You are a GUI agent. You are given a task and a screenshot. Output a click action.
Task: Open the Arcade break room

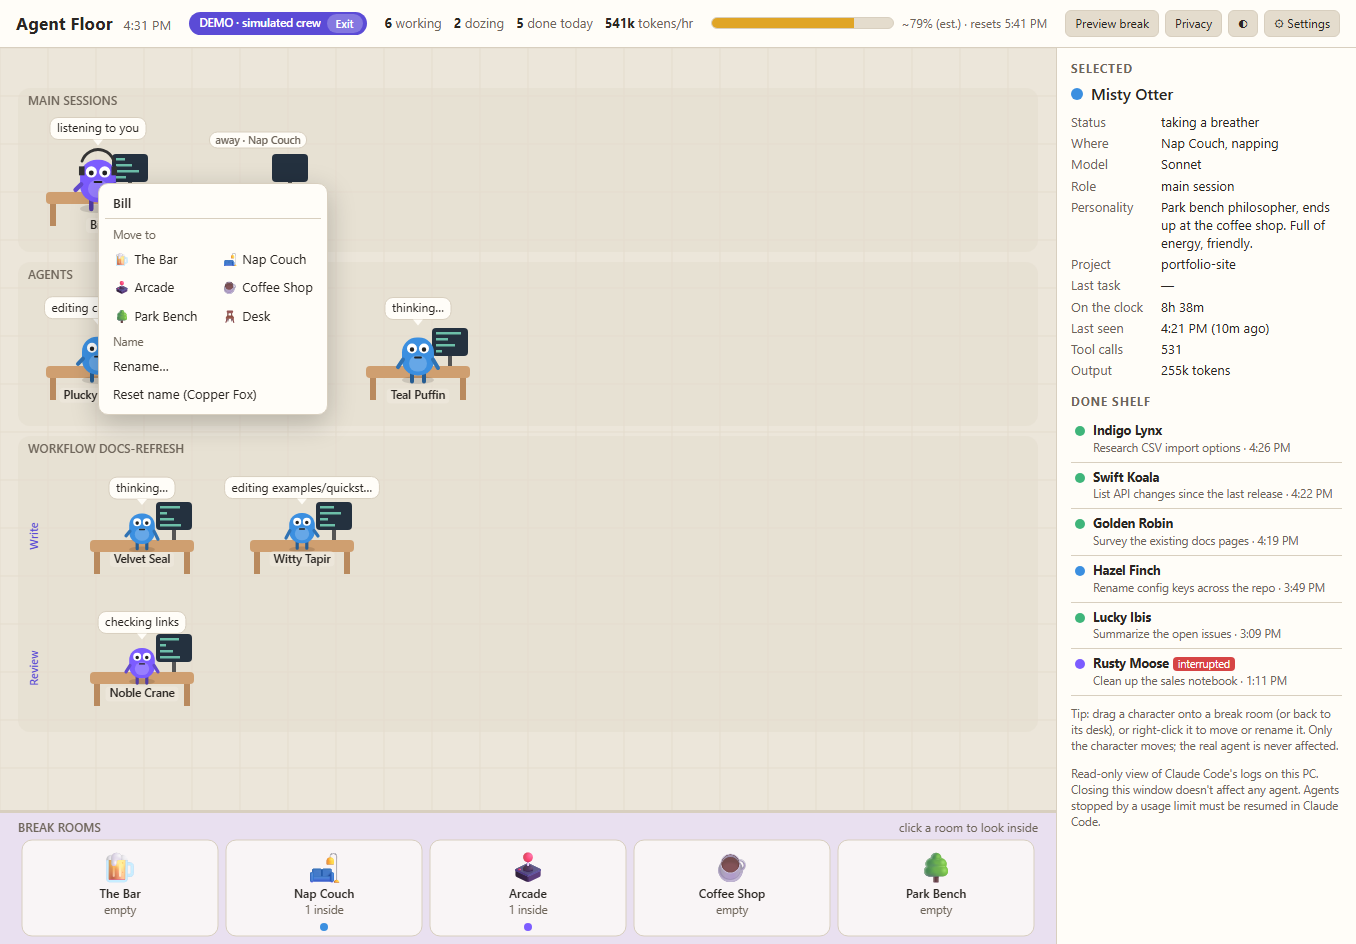point(528,888)
